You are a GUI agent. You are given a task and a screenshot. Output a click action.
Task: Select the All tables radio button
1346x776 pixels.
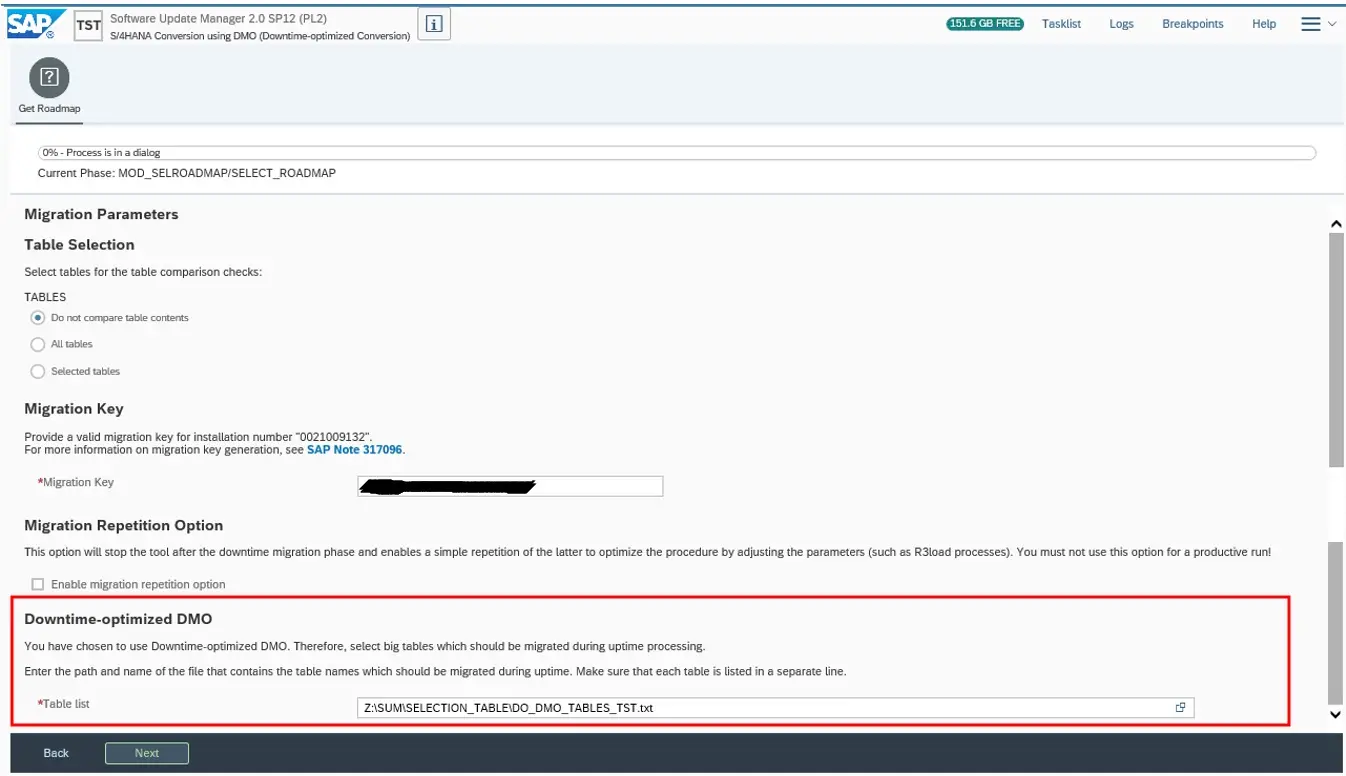coord(38,344)
